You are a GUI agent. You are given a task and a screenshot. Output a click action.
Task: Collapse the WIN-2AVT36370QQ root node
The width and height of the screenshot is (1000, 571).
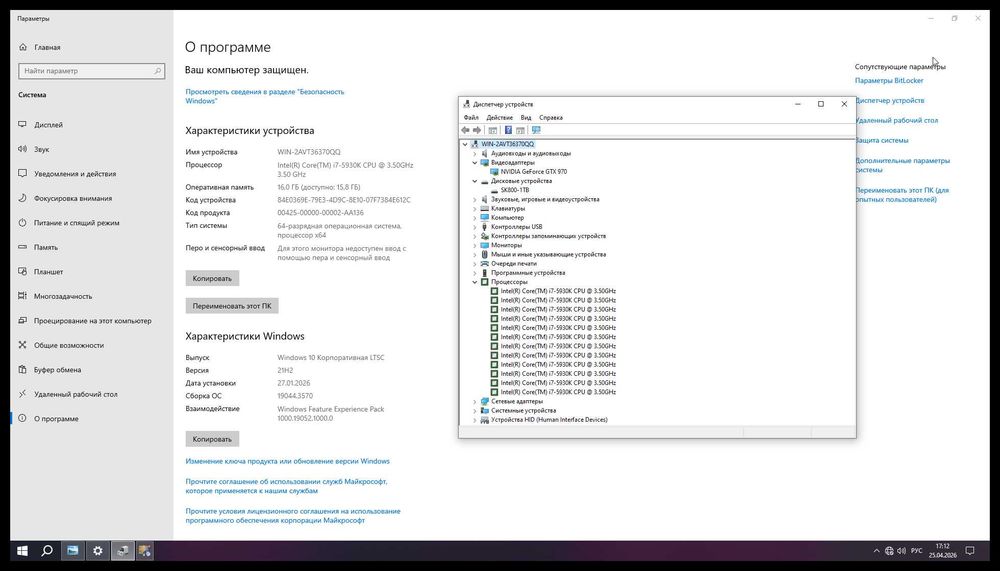click(465, 144)
